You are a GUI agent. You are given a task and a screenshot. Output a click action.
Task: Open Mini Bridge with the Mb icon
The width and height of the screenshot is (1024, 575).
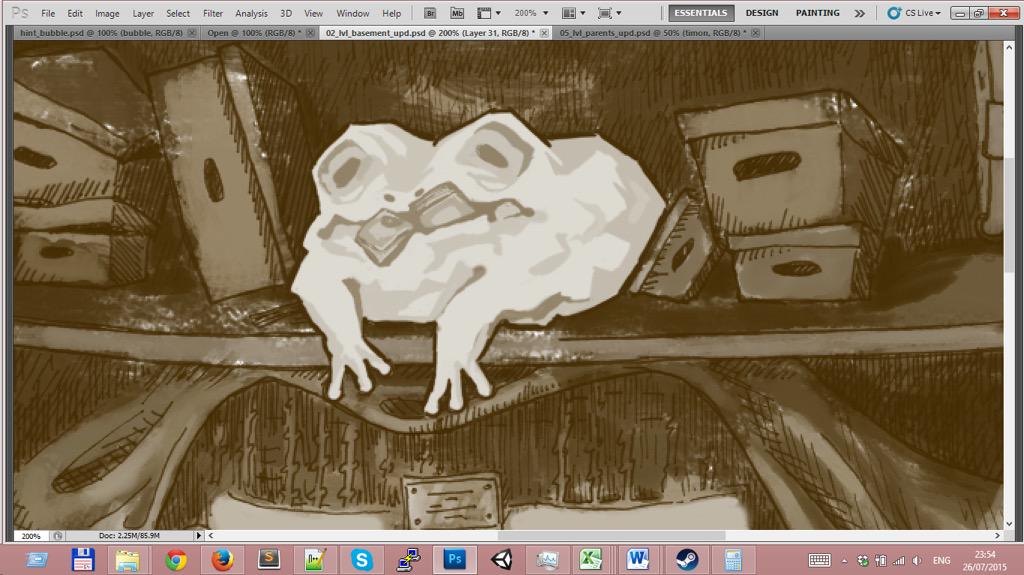tap(457, 13)
